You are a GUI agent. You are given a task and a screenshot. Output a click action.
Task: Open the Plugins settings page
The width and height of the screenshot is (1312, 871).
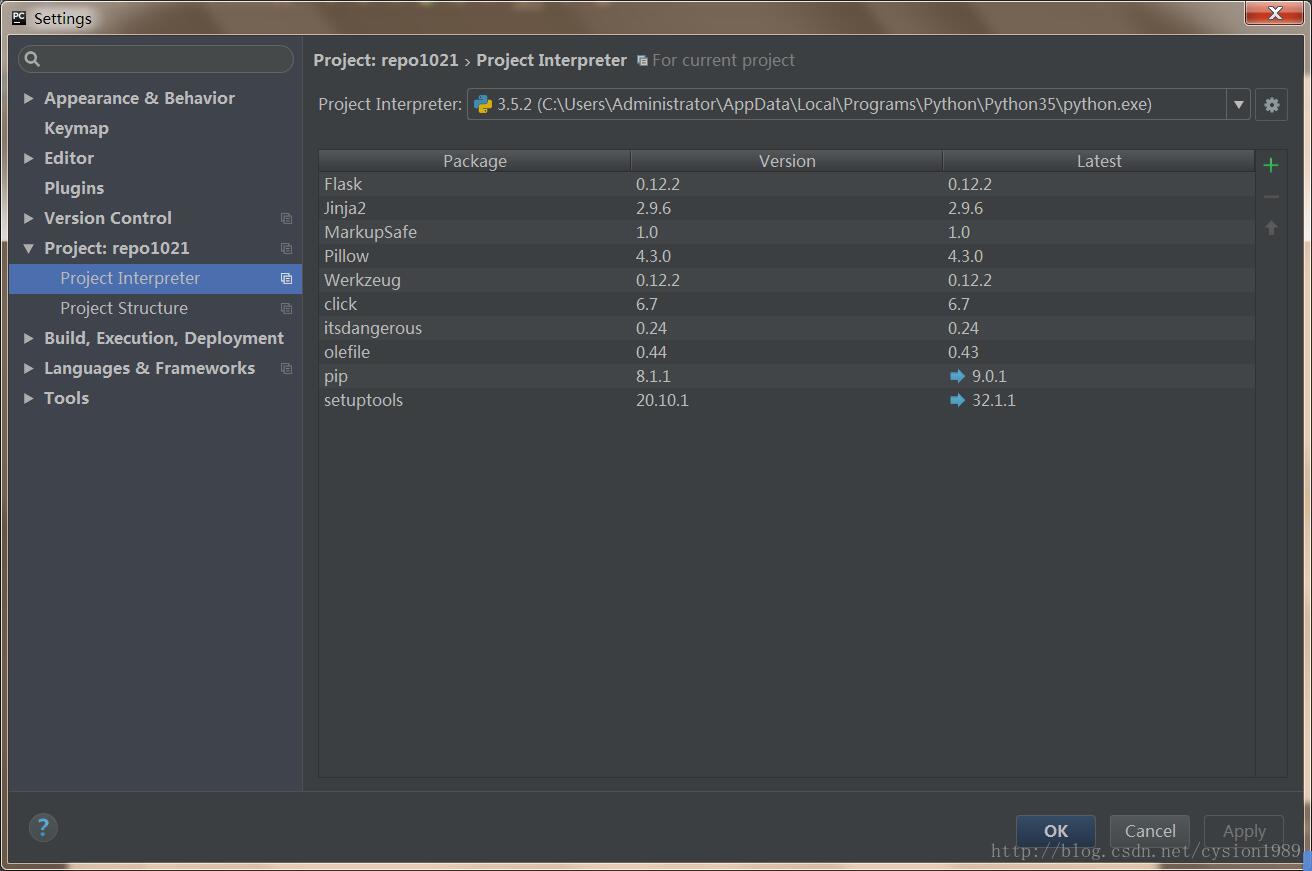point(74,188)
